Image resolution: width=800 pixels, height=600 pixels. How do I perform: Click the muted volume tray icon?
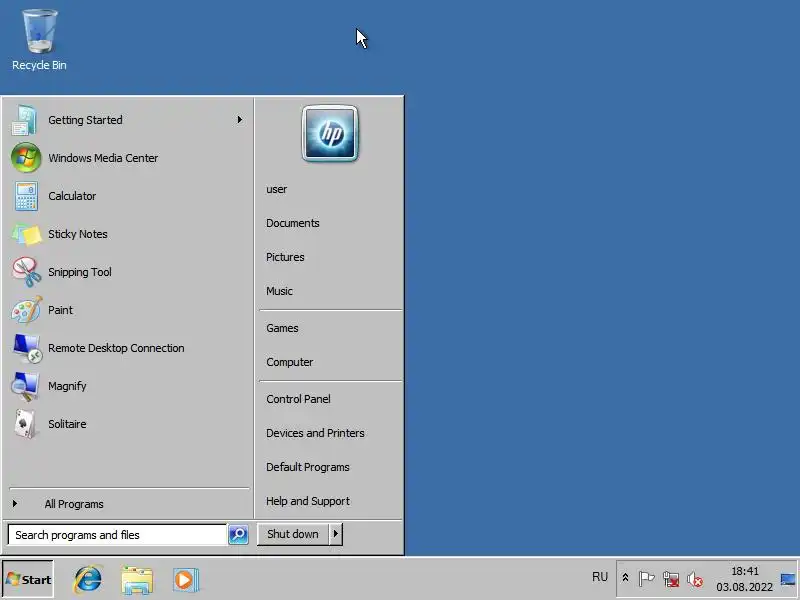point(695,579)
